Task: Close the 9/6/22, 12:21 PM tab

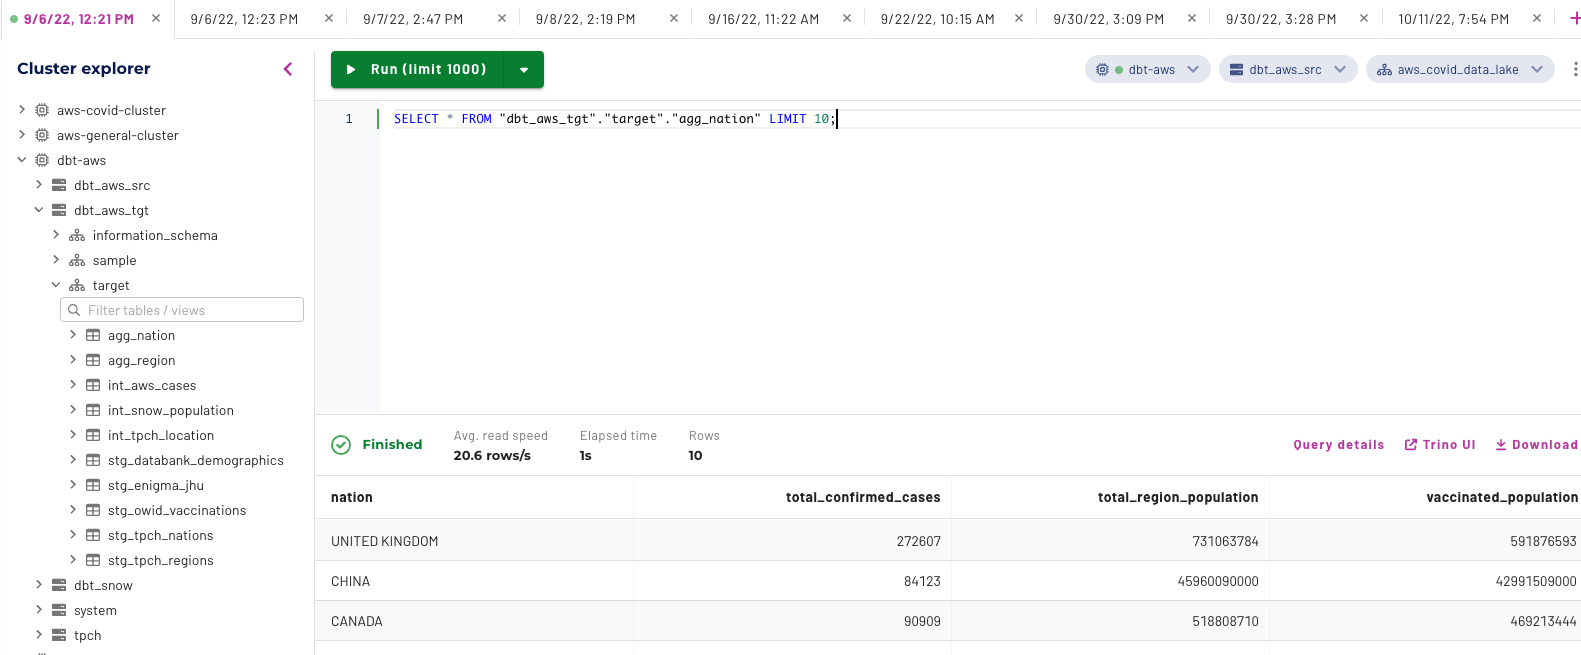Action: click(156, 18)
